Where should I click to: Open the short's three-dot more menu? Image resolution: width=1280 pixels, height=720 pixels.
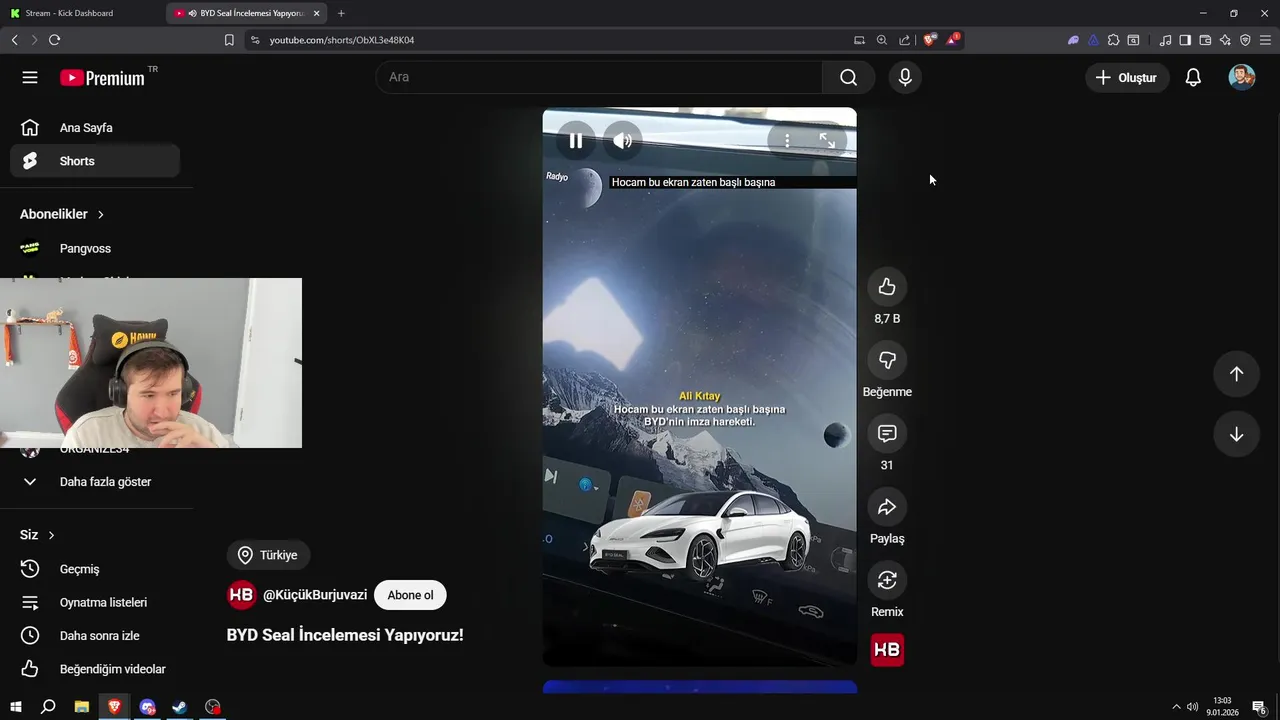tap(787, 141)
